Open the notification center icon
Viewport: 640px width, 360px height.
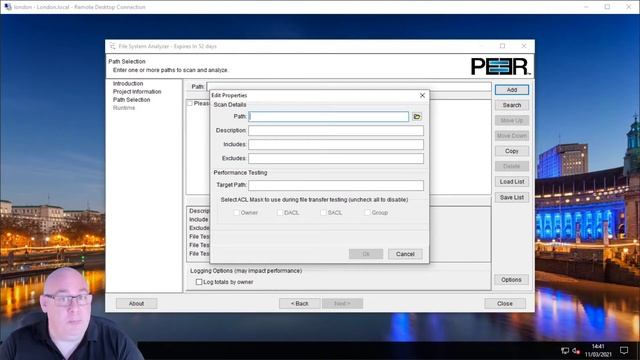[624, 351]
